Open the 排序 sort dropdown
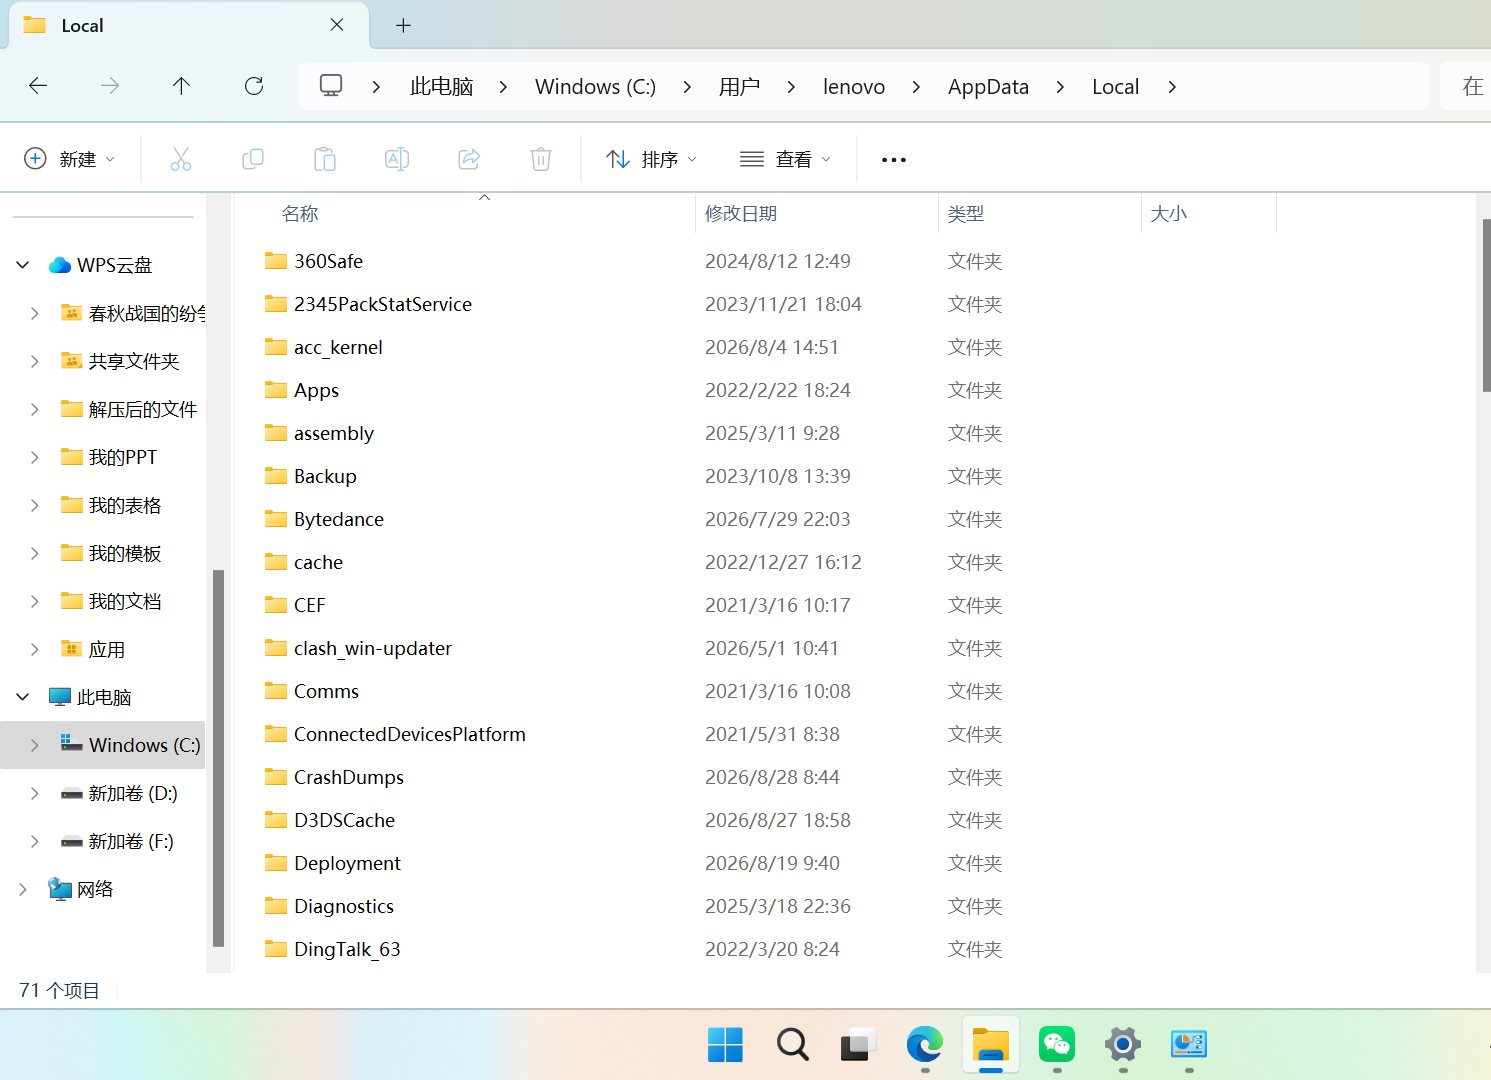Viewport: 1491px width, 1080px height. (x=651, y=159)
